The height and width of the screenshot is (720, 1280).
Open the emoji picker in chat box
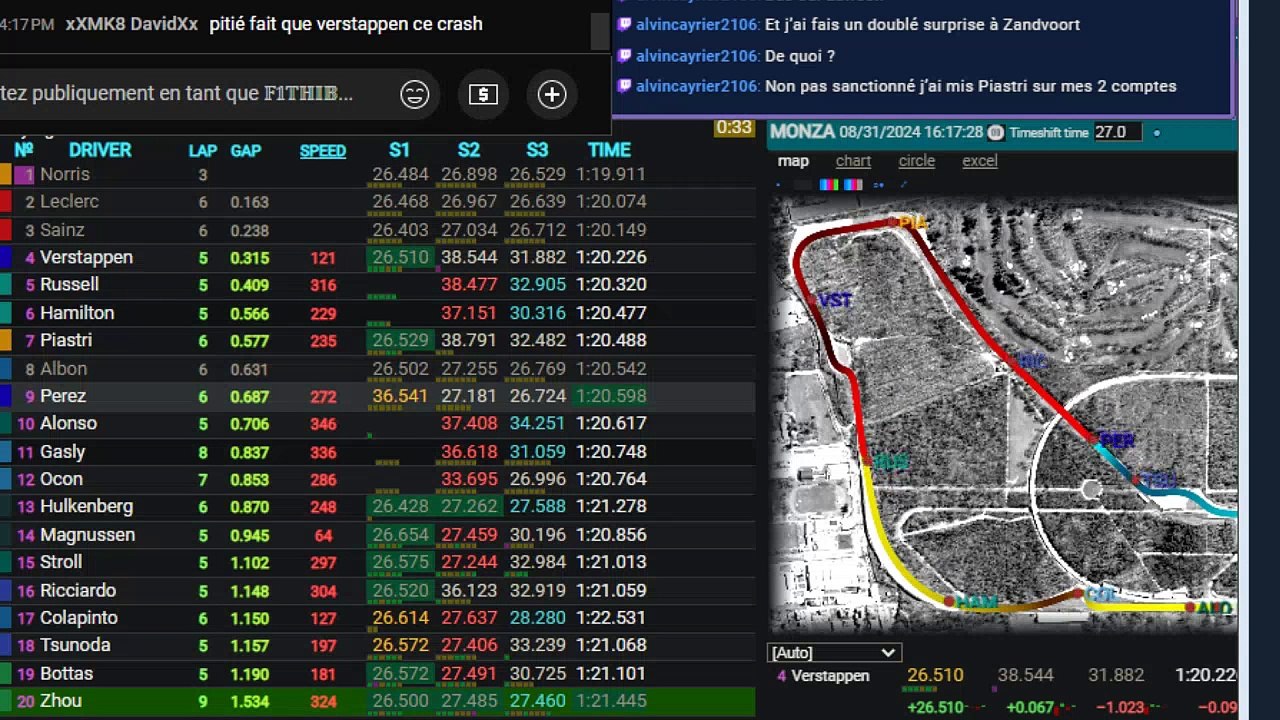(x=414, y=94)
